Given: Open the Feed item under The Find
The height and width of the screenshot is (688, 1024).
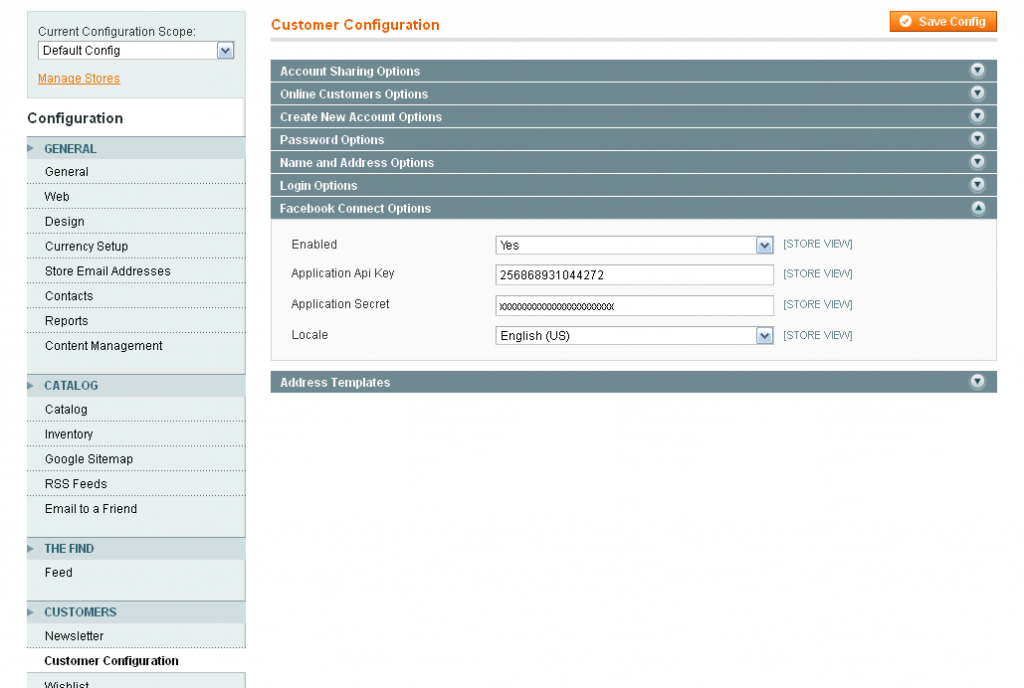Looking at the screenshot, I should tap(58, 572).
